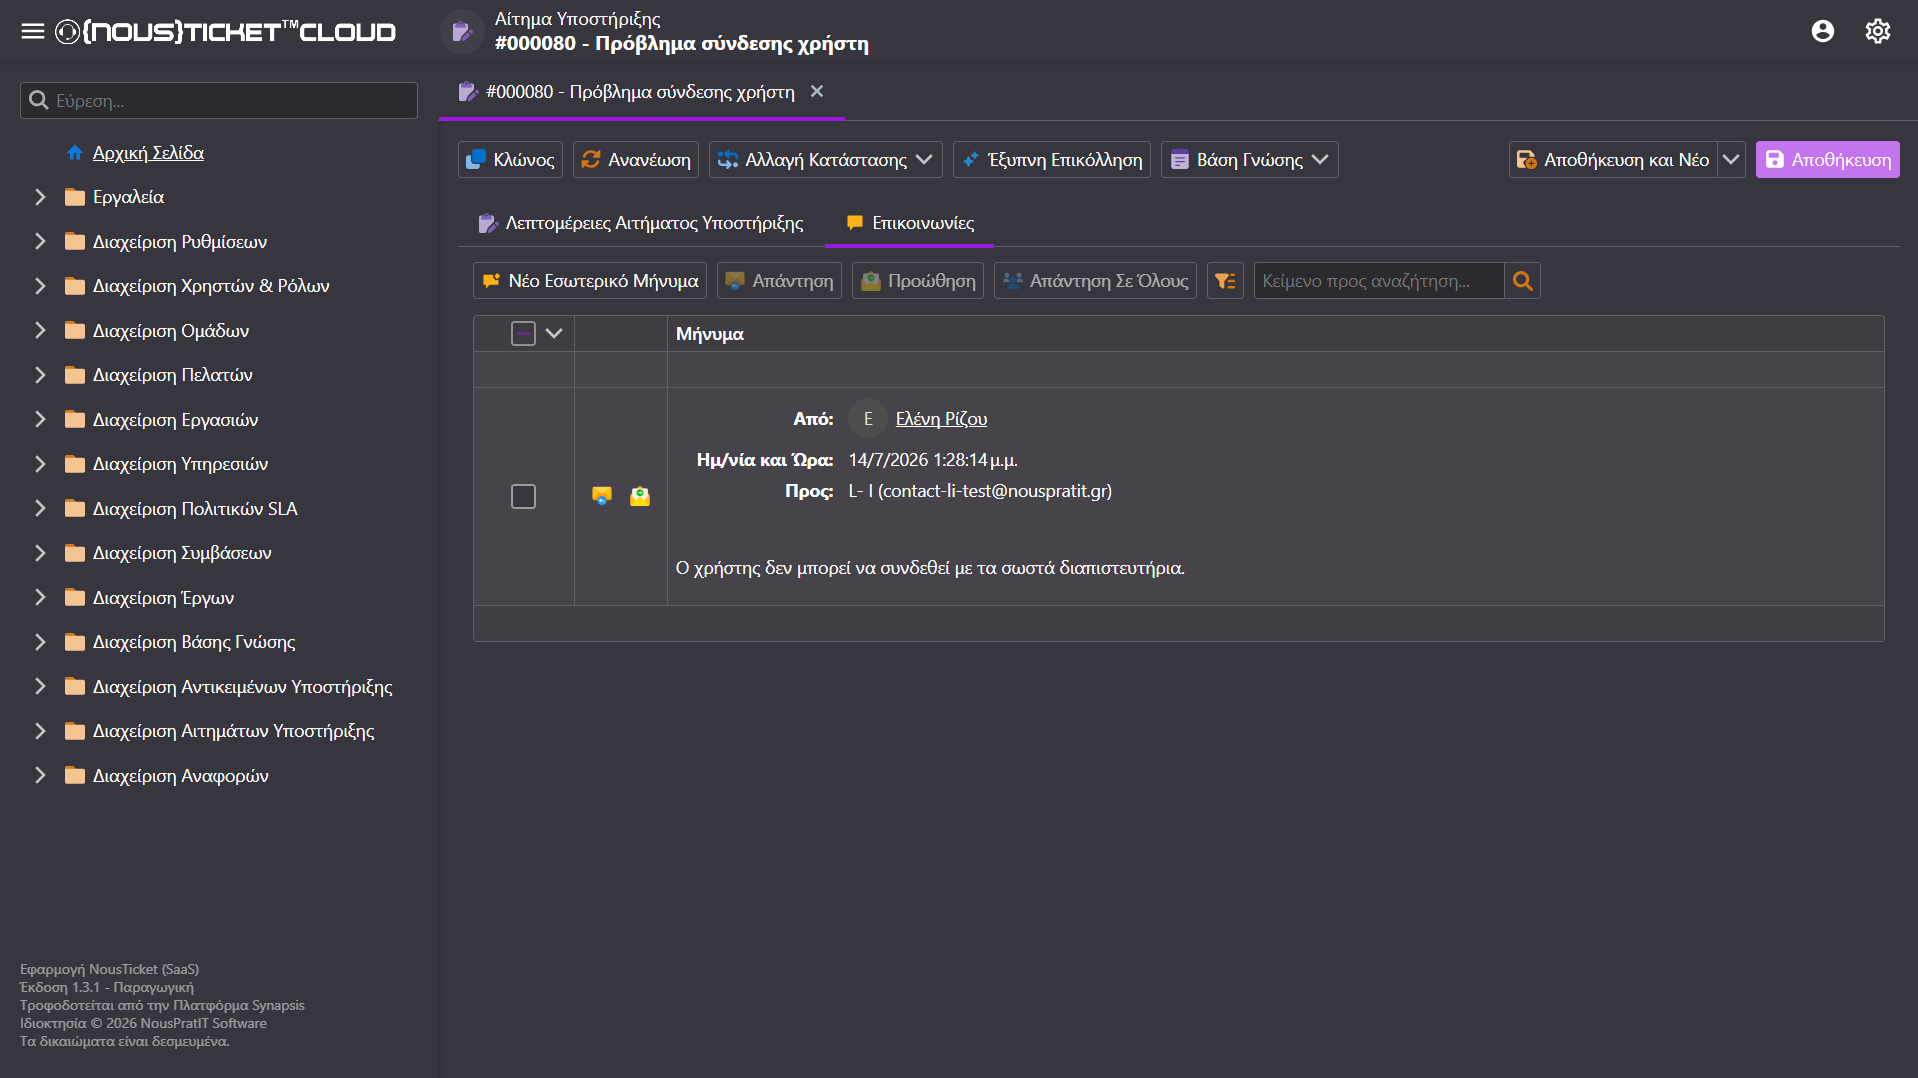This screenshot has height=1078, width=1918.
Task: Click the orange message search icon
Action: click(x=1522, y=281)
